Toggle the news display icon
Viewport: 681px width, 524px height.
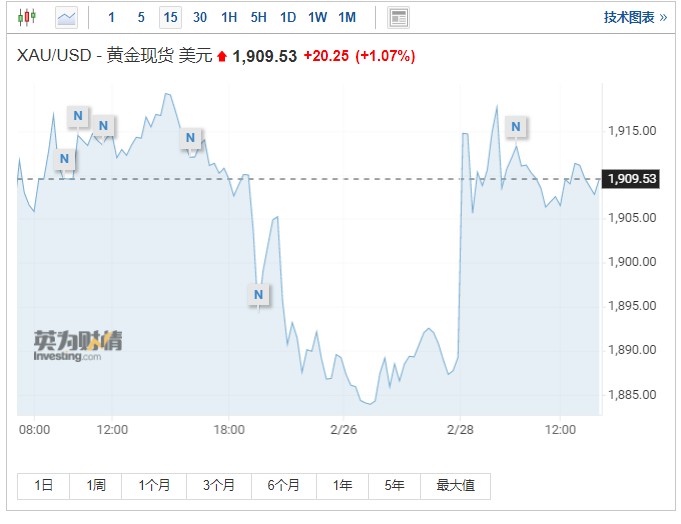[399, 17]
